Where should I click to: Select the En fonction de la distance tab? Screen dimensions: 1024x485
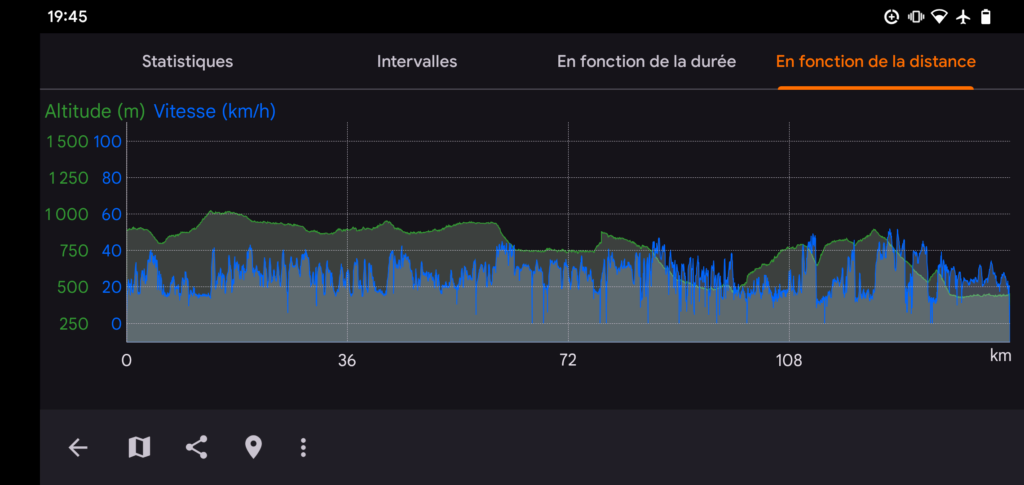(x=876, y=61)
